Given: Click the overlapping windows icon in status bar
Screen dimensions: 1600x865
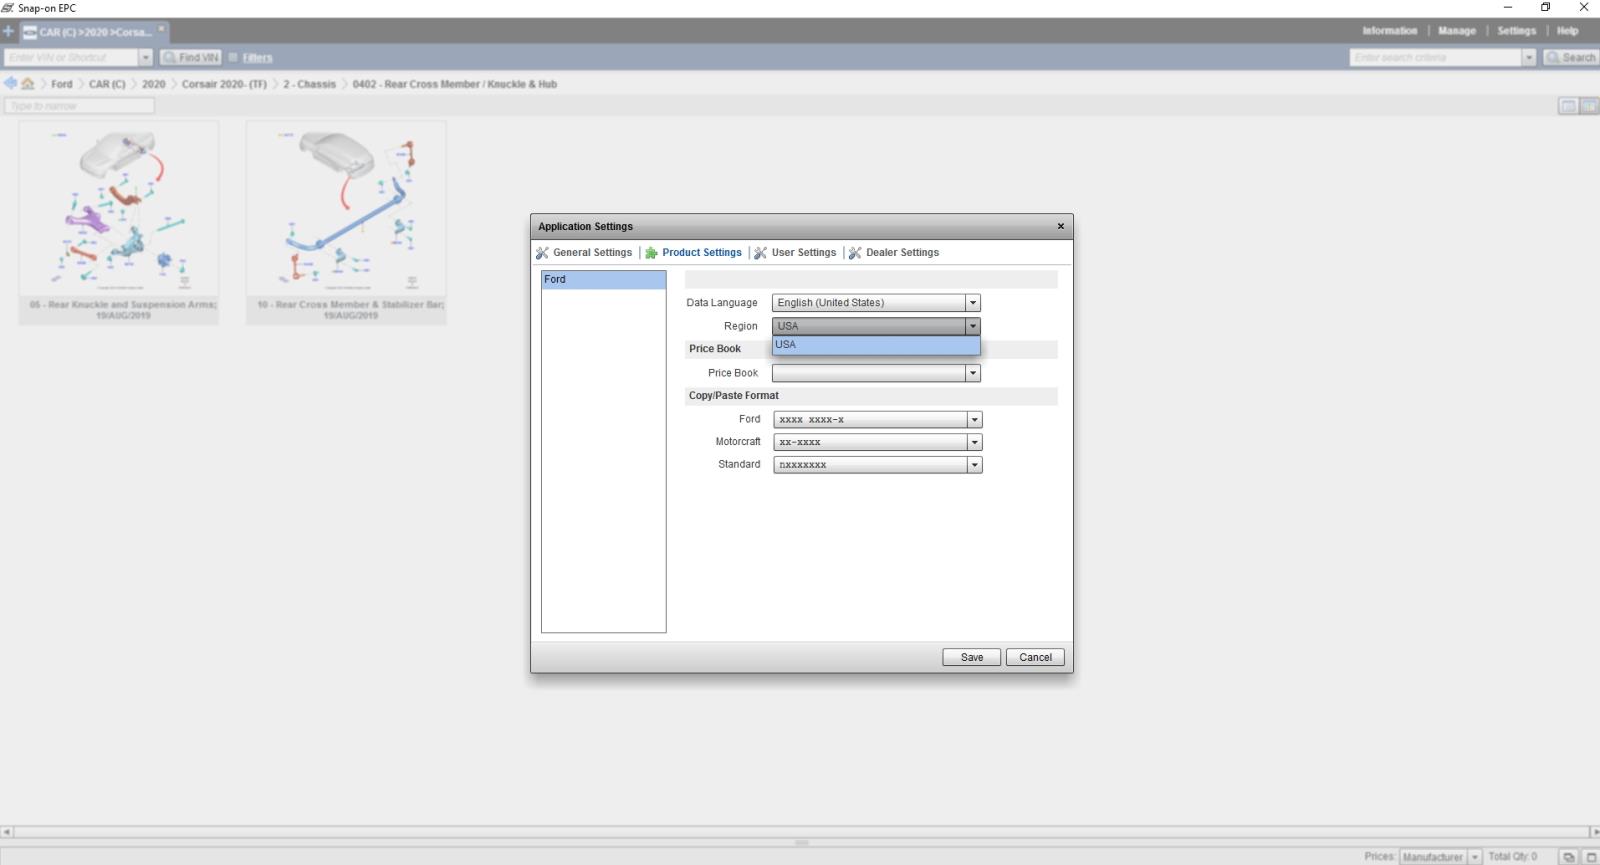Looking at the screenshot, I should tap(1569, 857).
